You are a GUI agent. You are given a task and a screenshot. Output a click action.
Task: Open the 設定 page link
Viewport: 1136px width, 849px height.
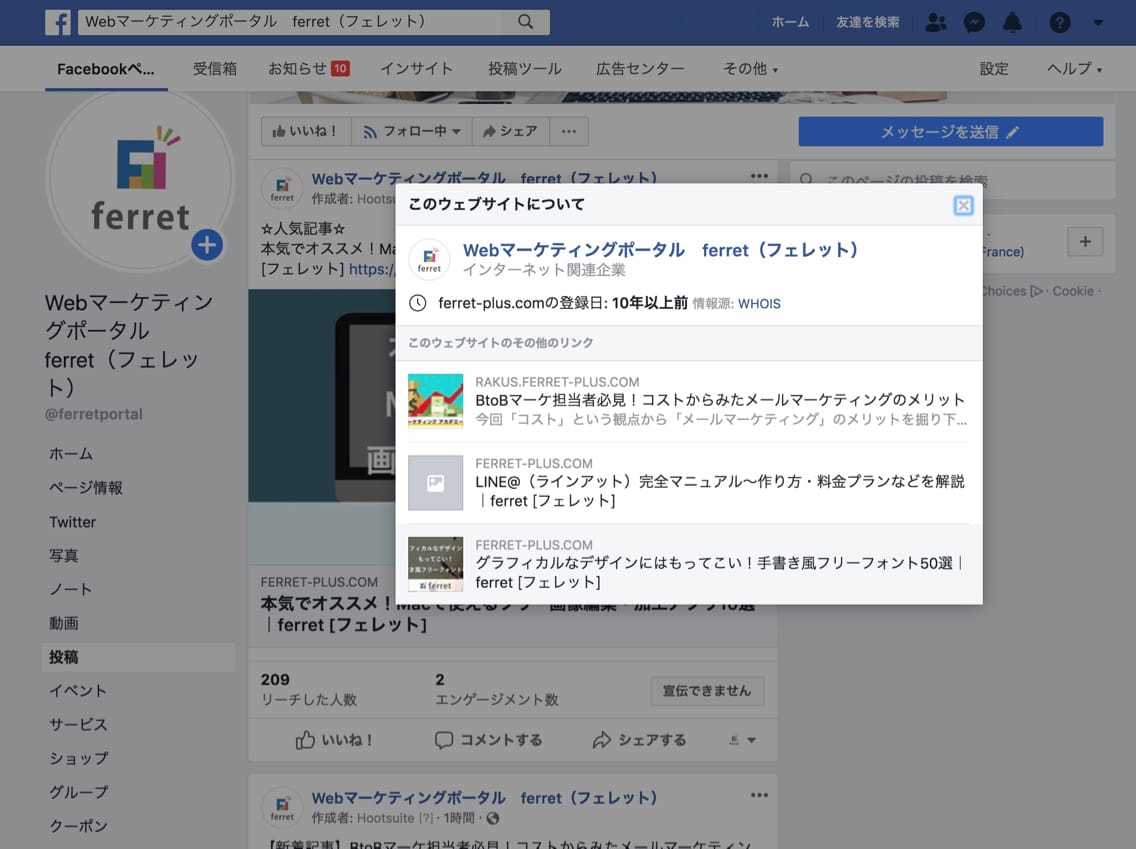tap(993, 69)
